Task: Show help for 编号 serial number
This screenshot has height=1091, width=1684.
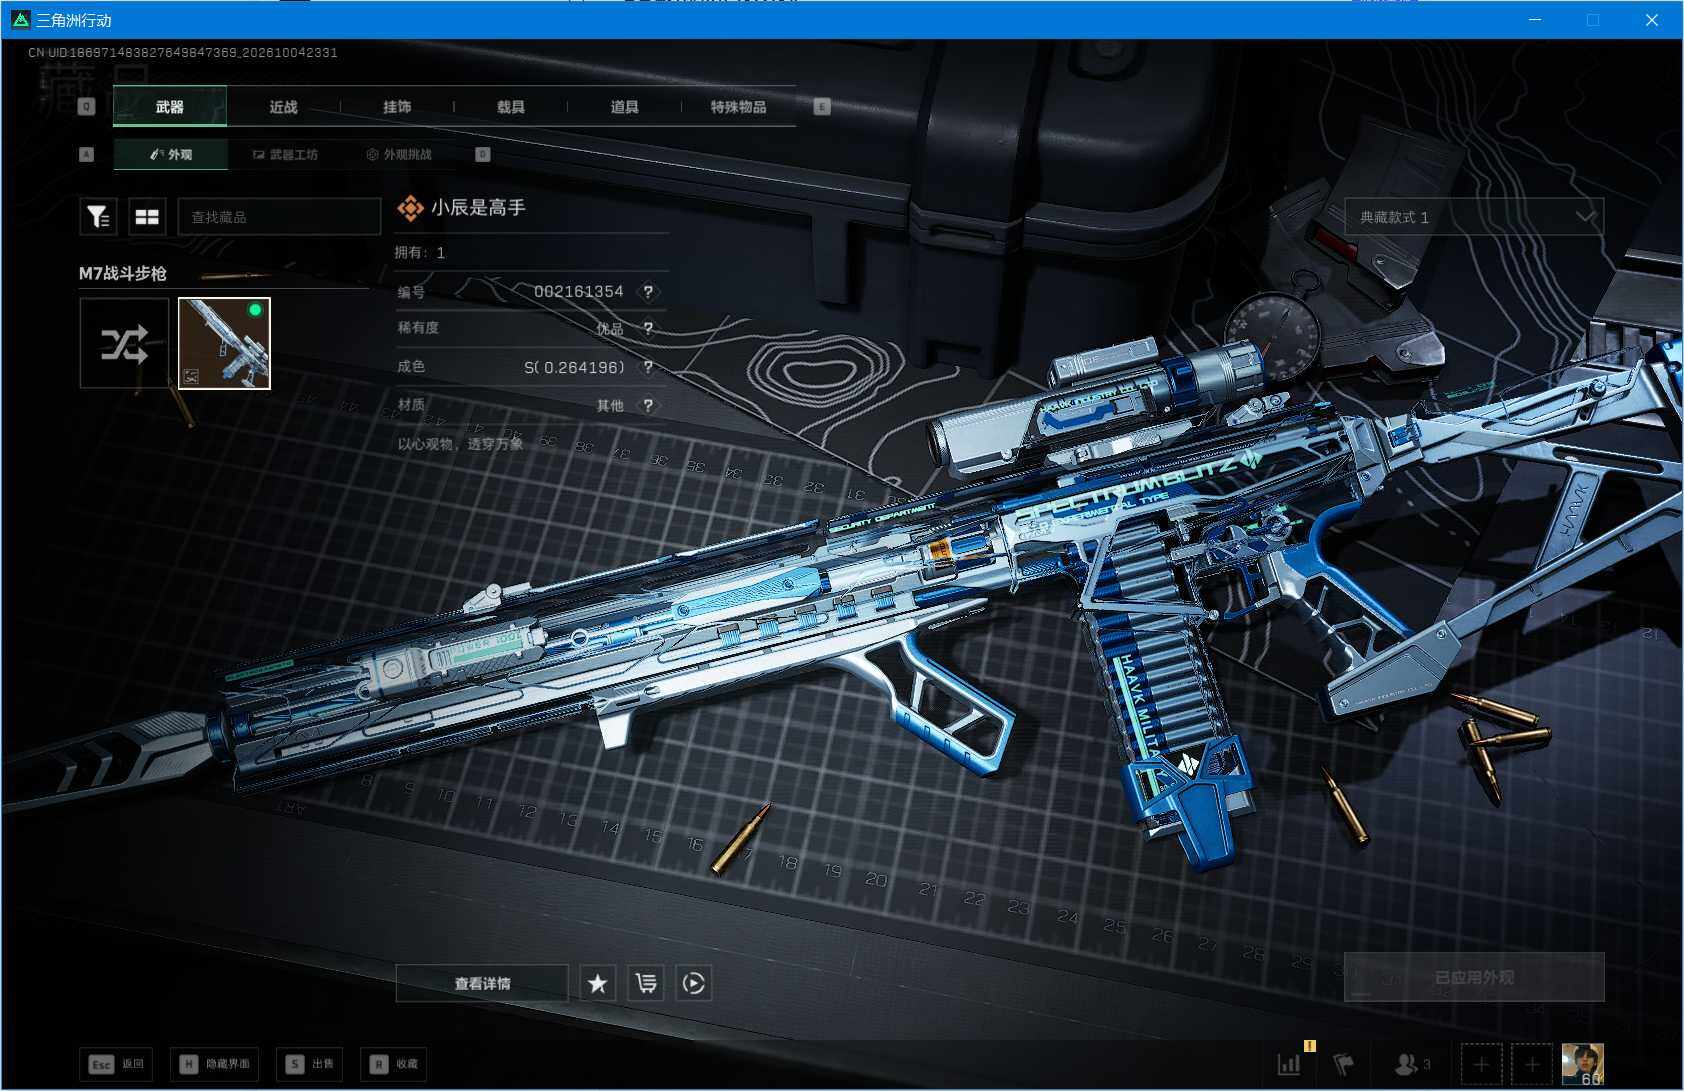Action: 649,291
